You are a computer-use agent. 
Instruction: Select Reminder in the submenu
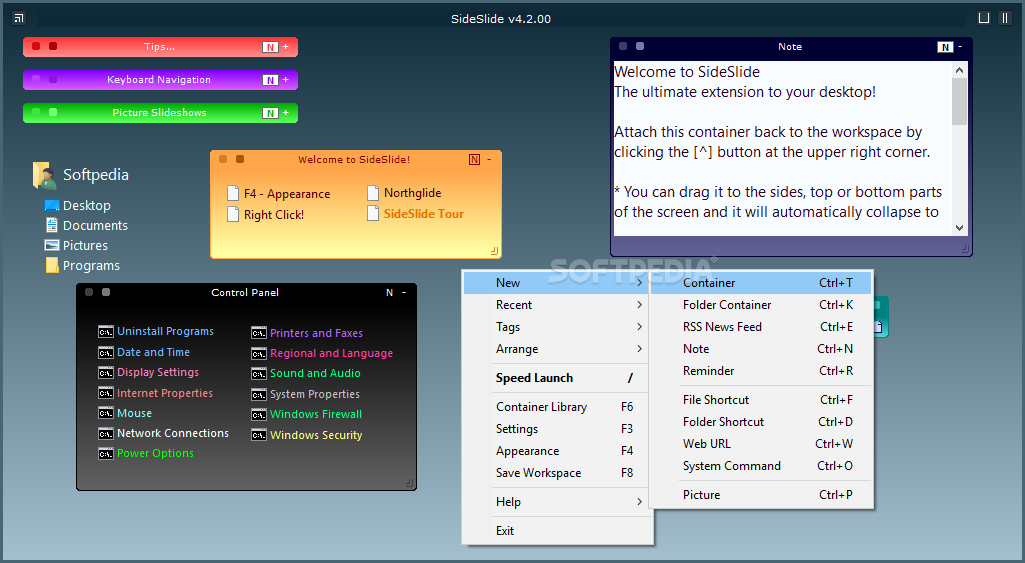tap(761, 371)
